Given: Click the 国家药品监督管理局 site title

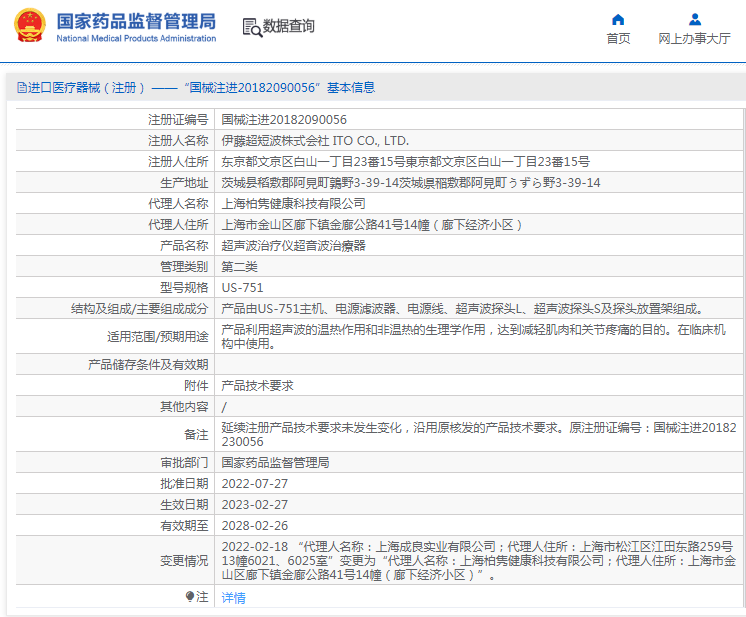Looking at the screenshot, I should (135, 21).
